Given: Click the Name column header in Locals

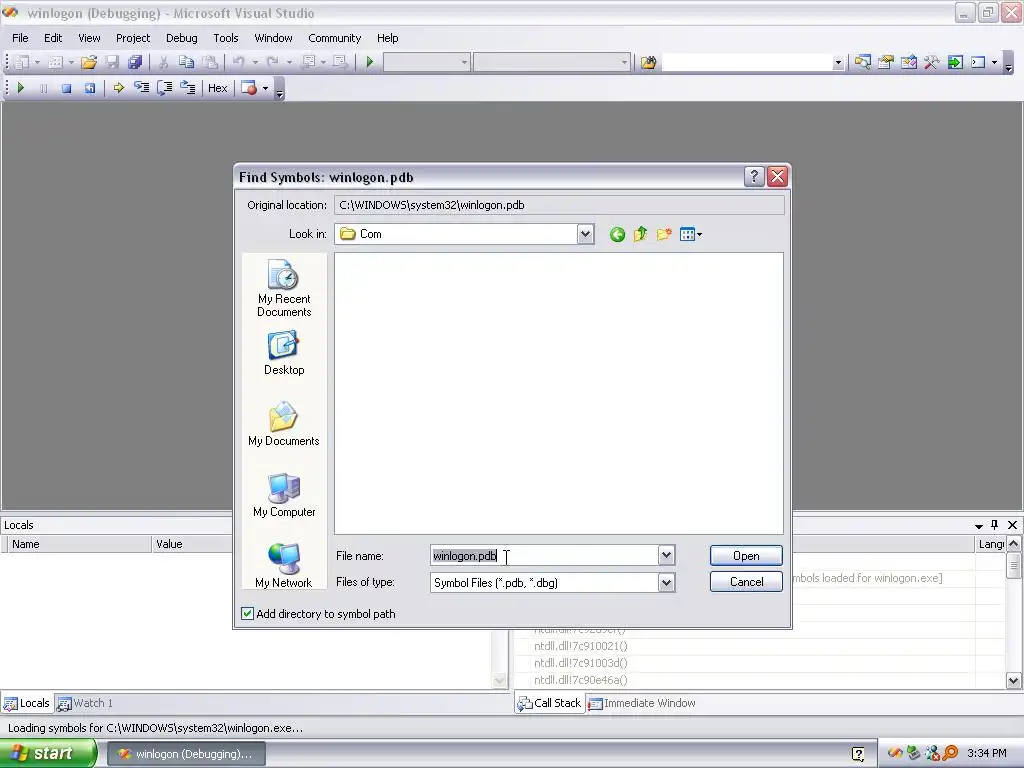Looking at the screenshot, I should pos(78,544).
